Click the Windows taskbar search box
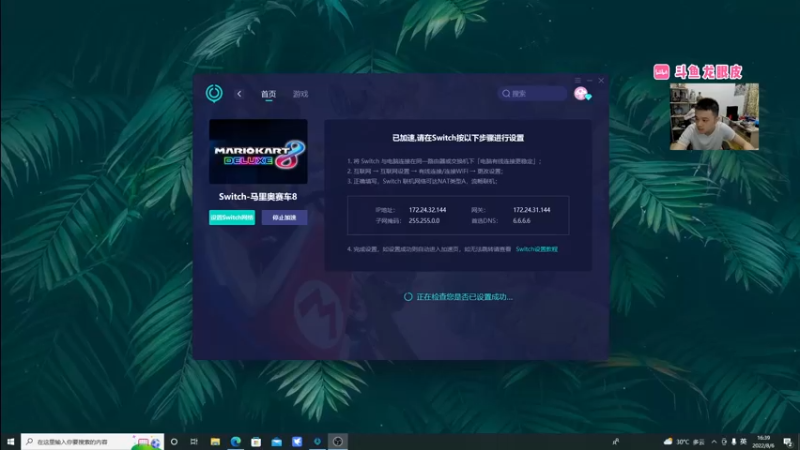This screenshot has width=800, height=450. coord(92,442)
